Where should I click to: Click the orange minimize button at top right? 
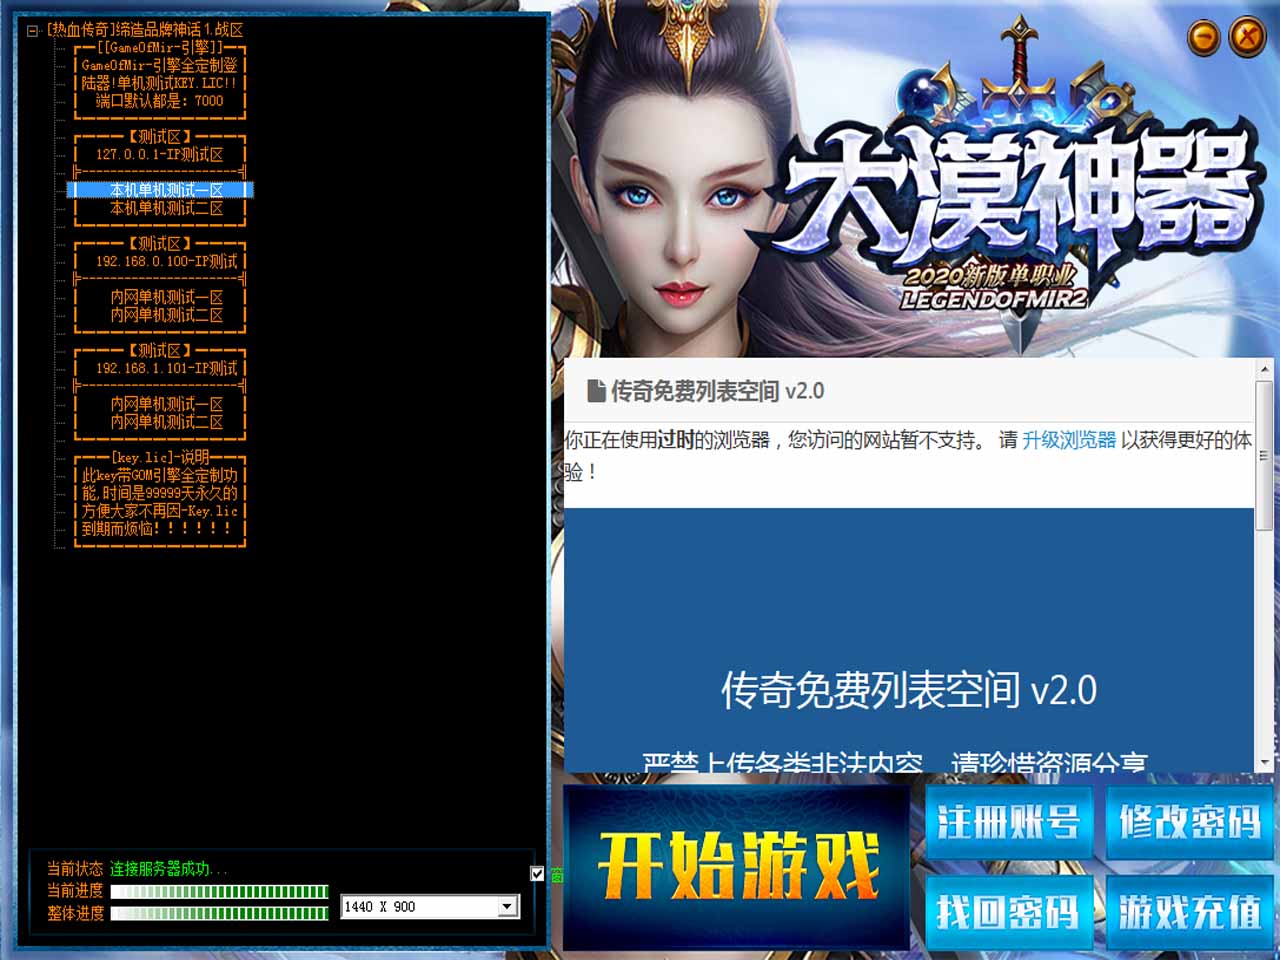(x=1204, y=38)
